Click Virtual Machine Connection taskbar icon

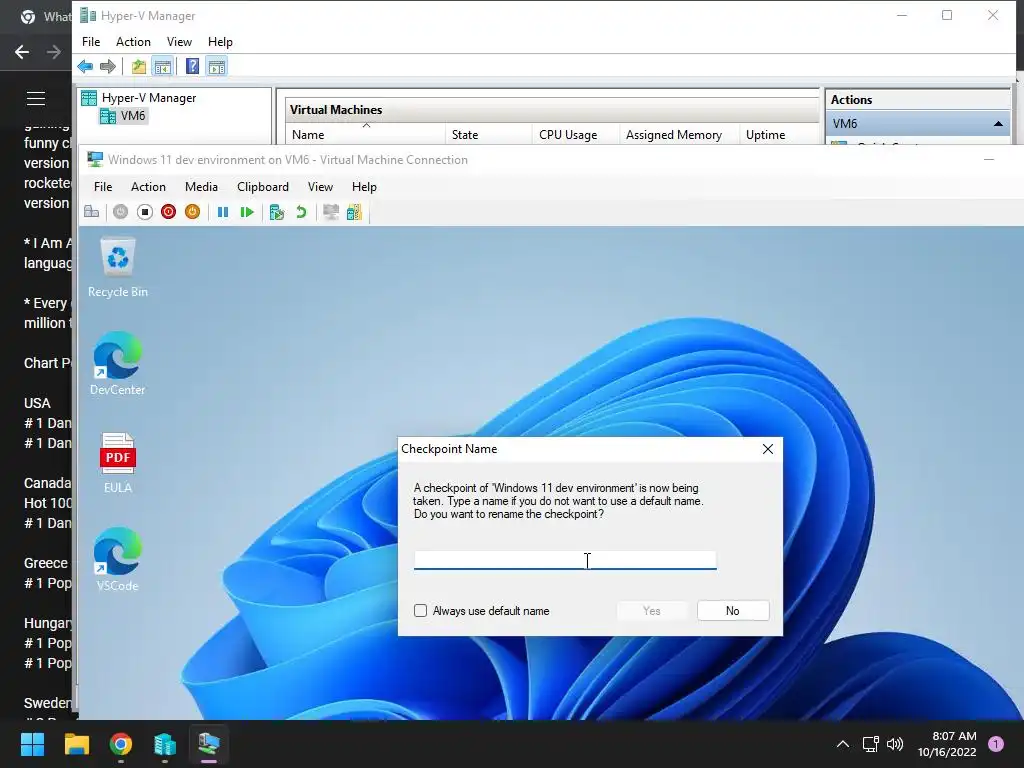[x=209, y=744]
